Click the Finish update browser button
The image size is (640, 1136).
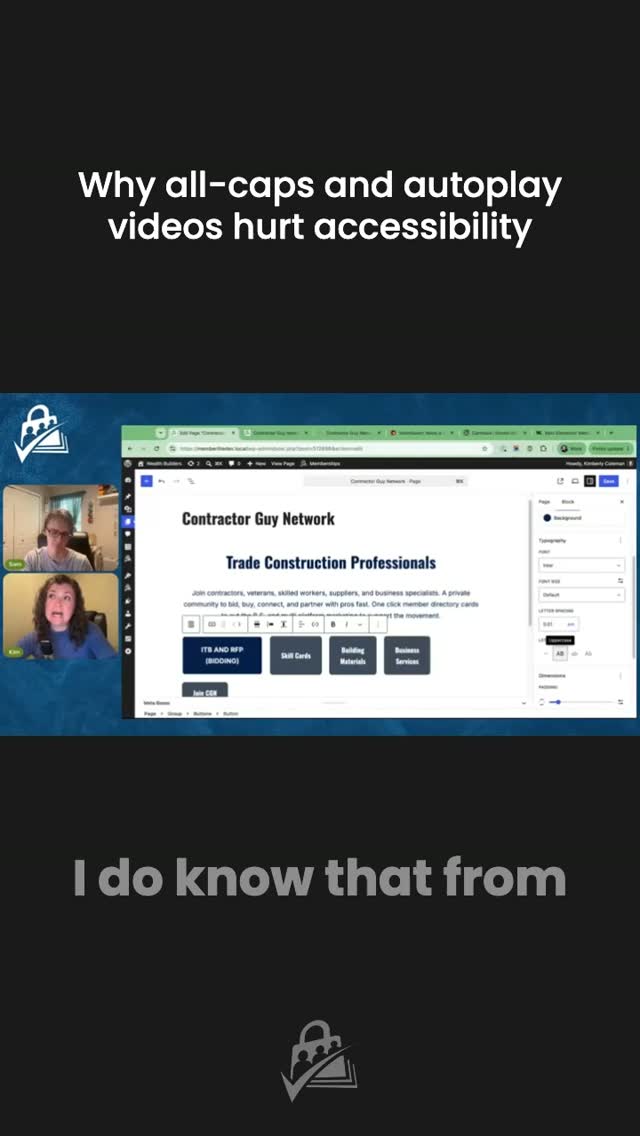click(611, 449)
